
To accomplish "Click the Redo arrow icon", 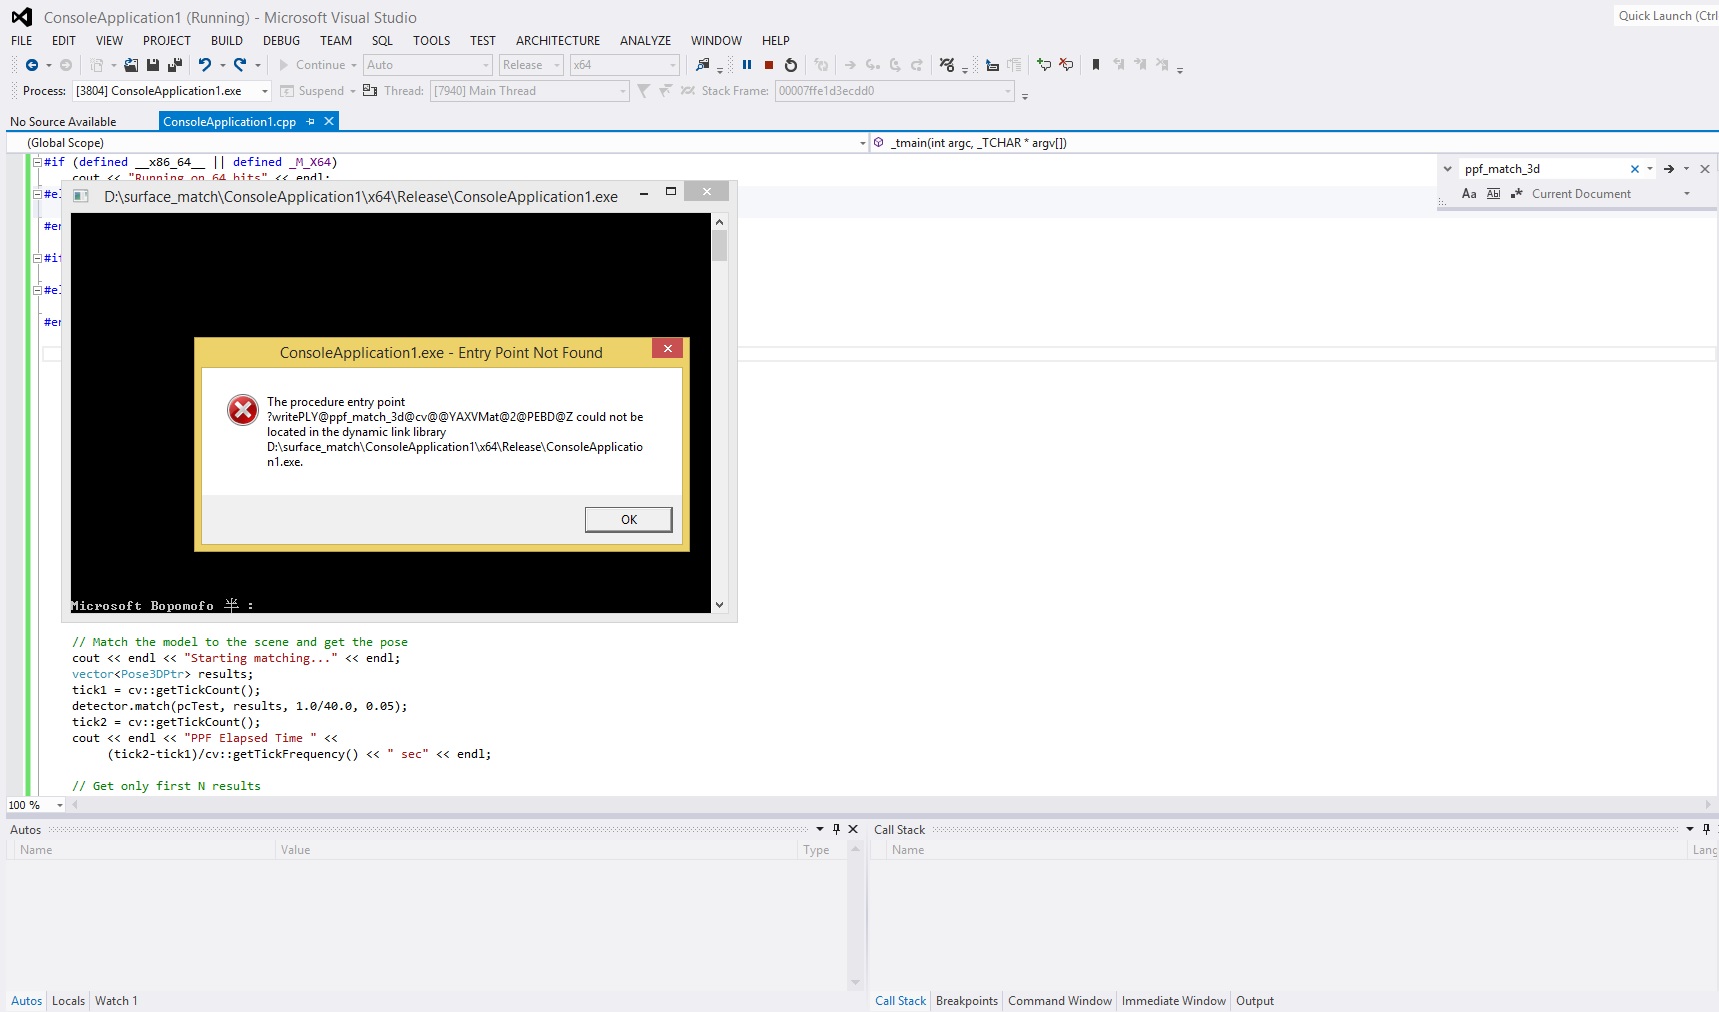I will point(240,65).
